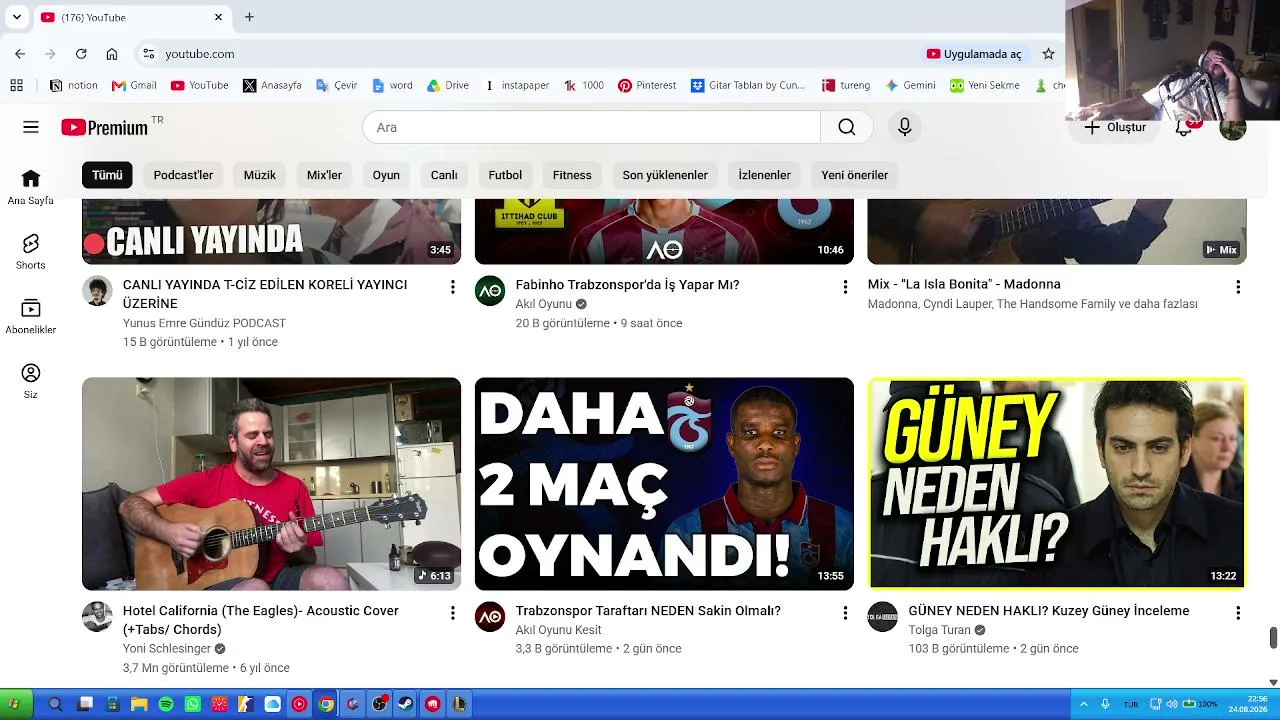Click the search magnifier button
Viewport: 1280px width, 720px height.
847,127
